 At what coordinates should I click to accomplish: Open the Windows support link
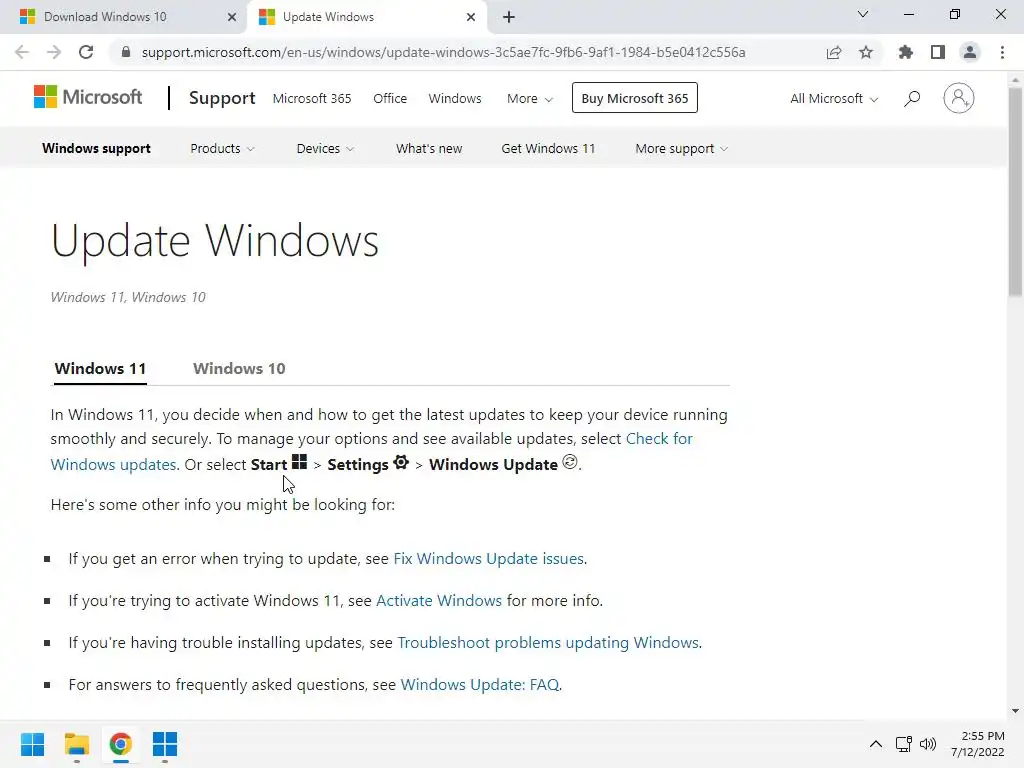pos(96,148)
